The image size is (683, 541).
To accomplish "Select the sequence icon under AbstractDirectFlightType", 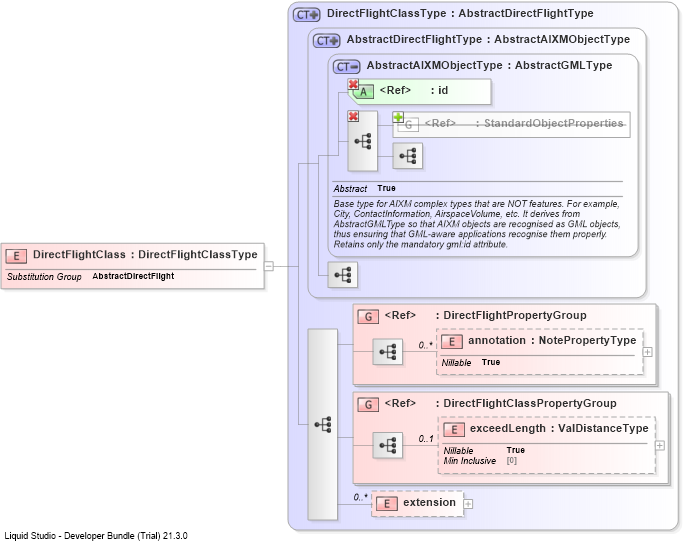I will tap(342, 275).
